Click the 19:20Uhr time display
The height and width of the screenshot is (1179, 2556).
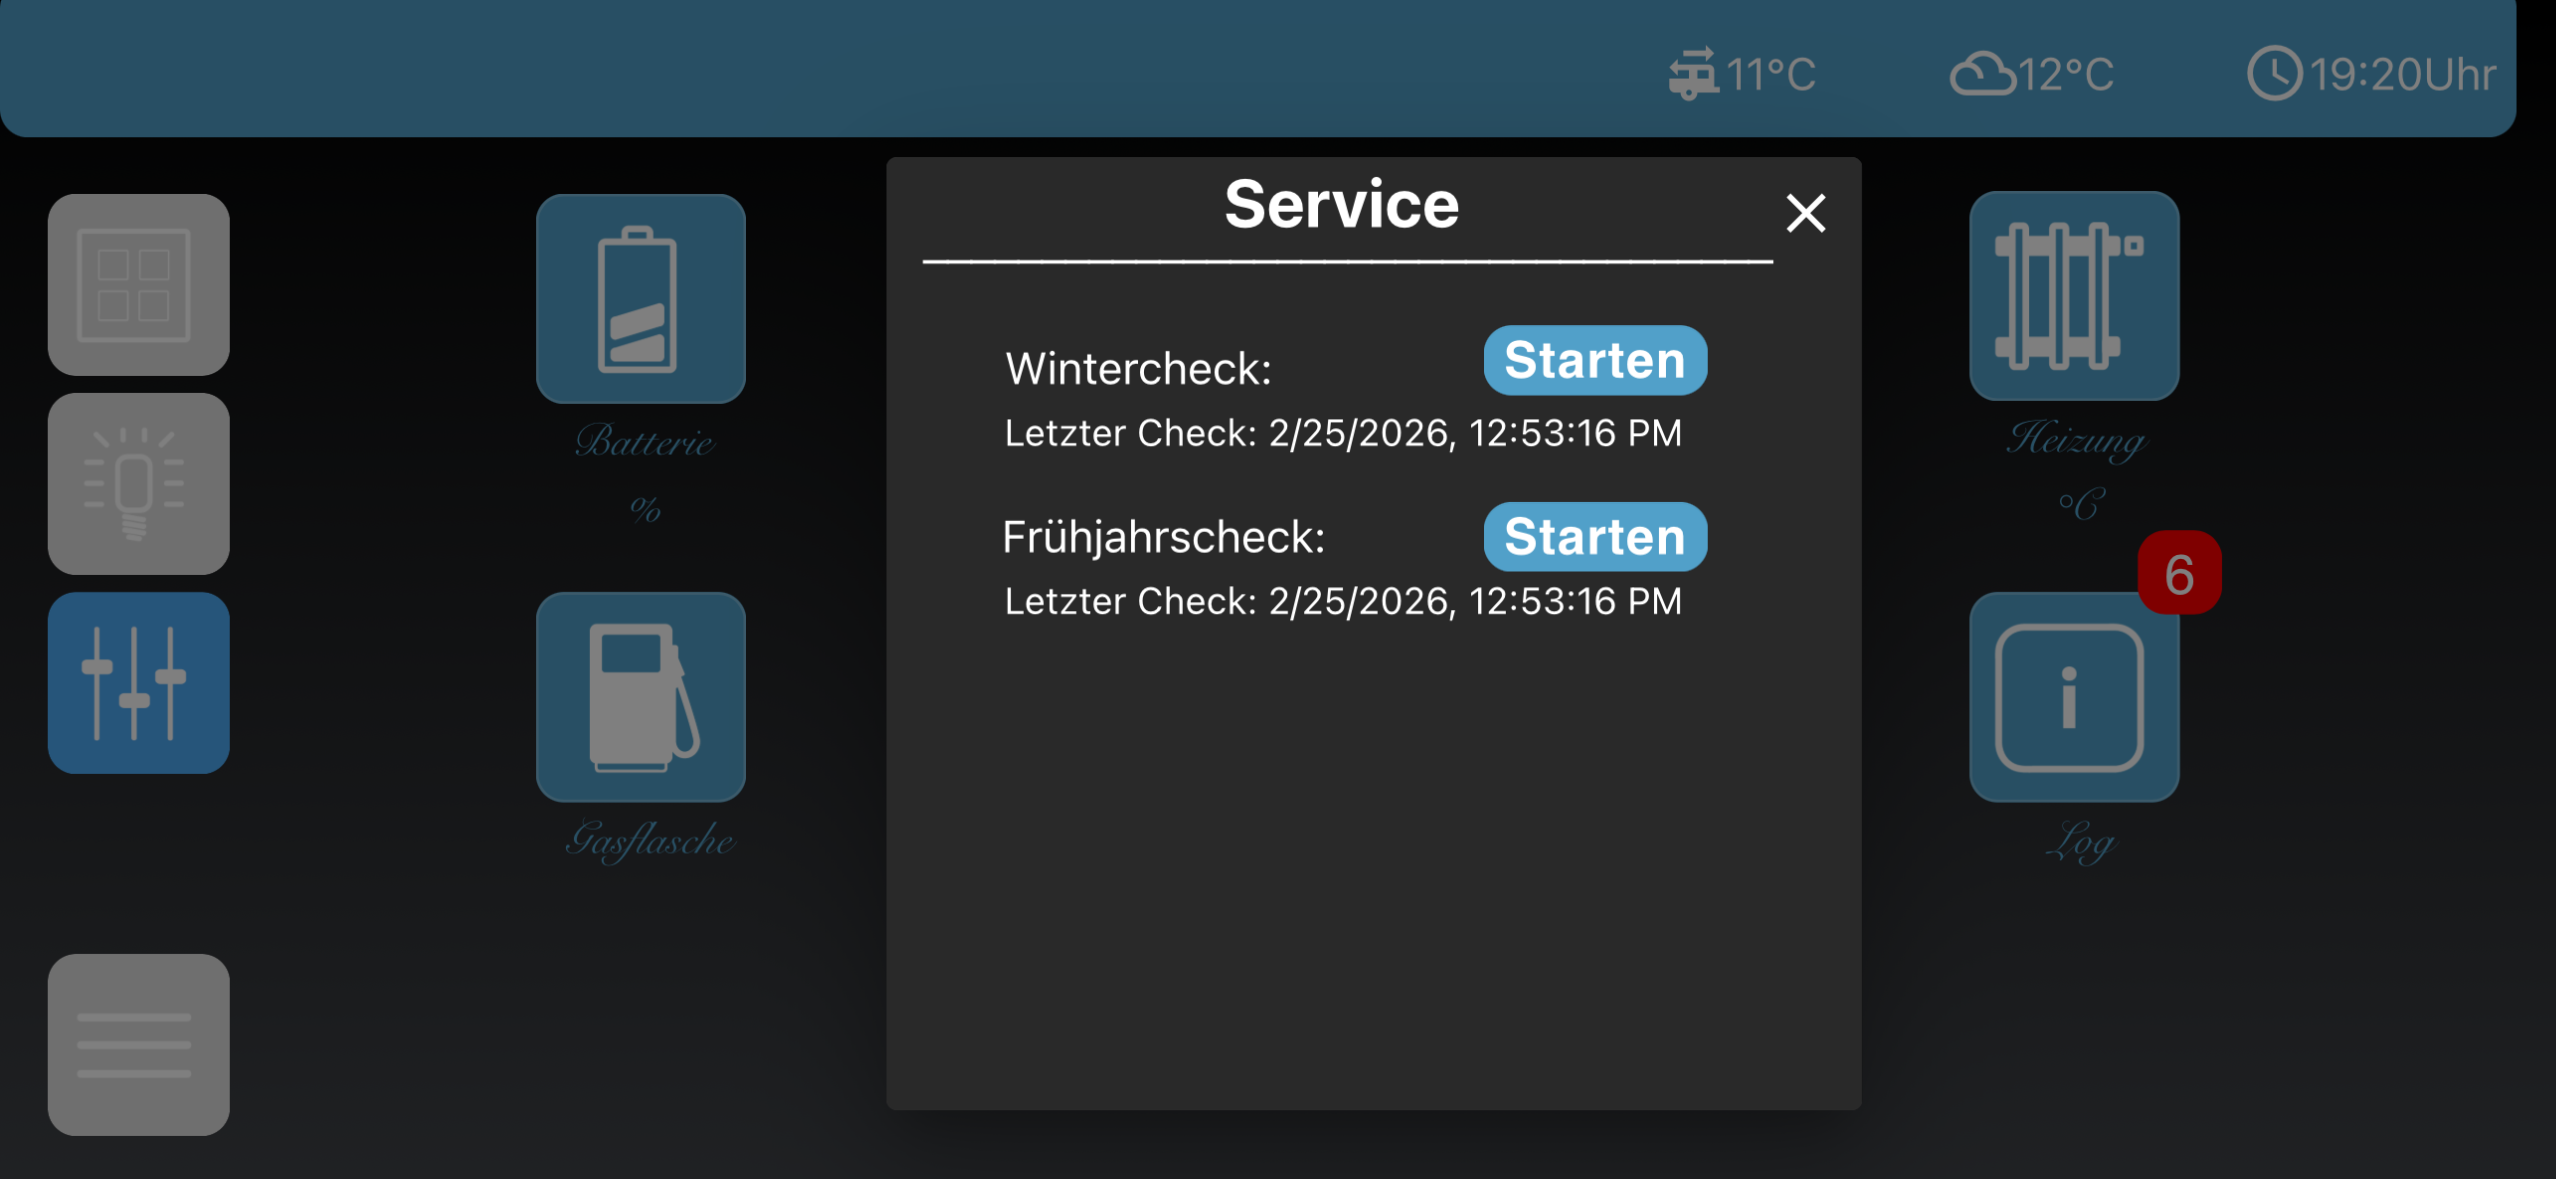tap(2402, 74)
